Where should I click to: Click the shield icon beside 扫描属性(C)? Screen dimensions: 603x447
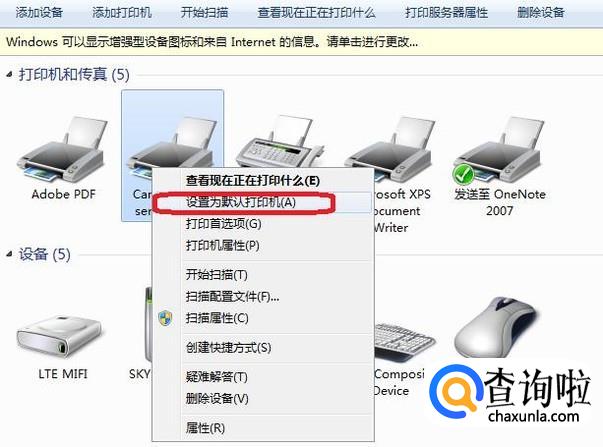point(165,318)
